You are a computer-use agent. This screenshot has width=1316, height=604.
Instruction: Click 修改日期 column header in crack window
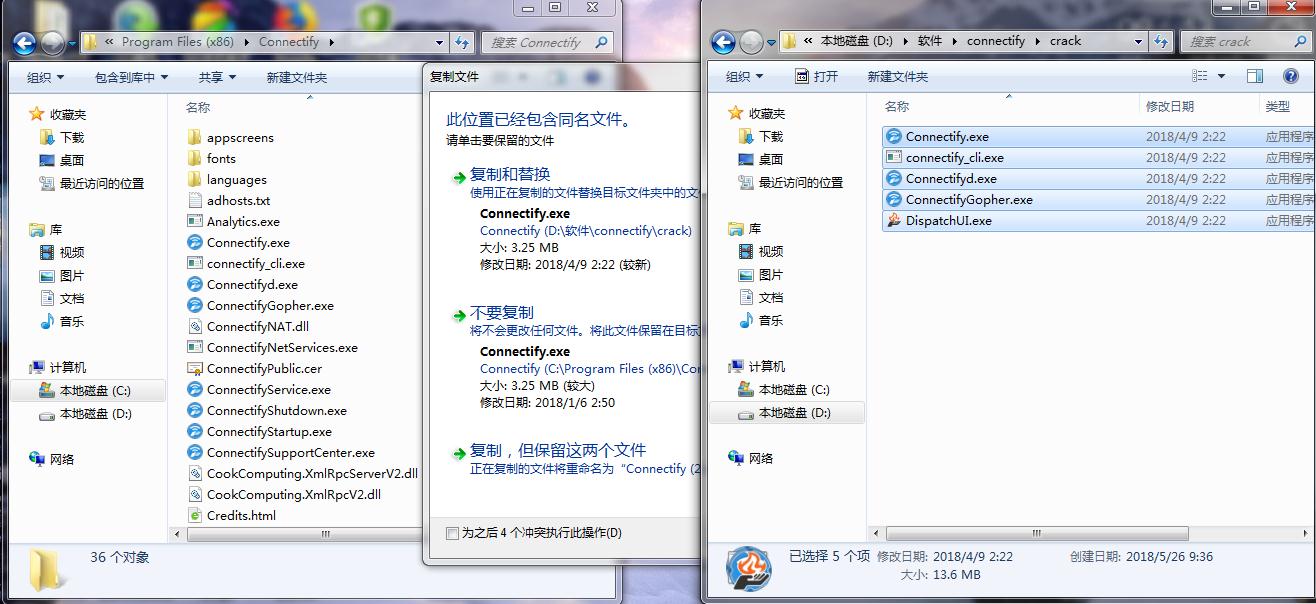[x=1170, y=106]
